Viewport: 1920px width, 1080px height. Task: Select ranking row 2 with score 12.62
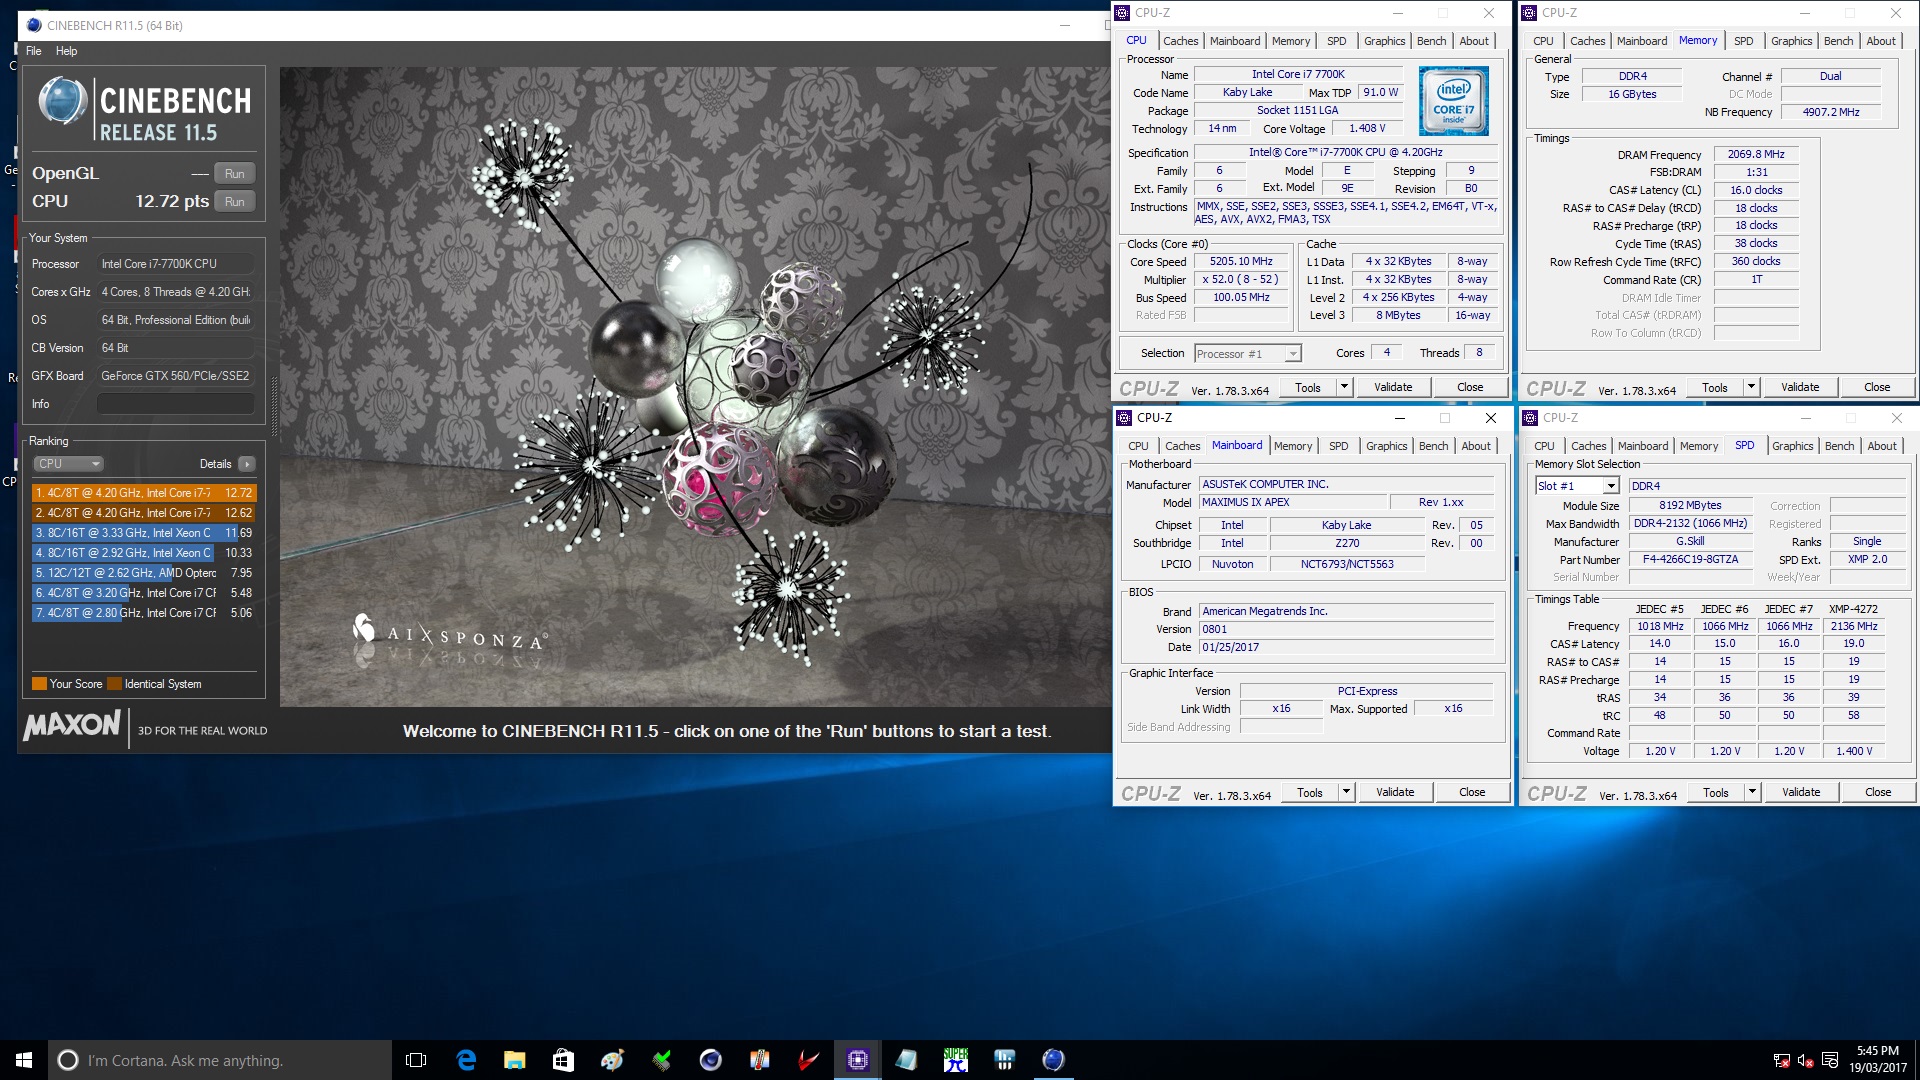coord(144,513)
